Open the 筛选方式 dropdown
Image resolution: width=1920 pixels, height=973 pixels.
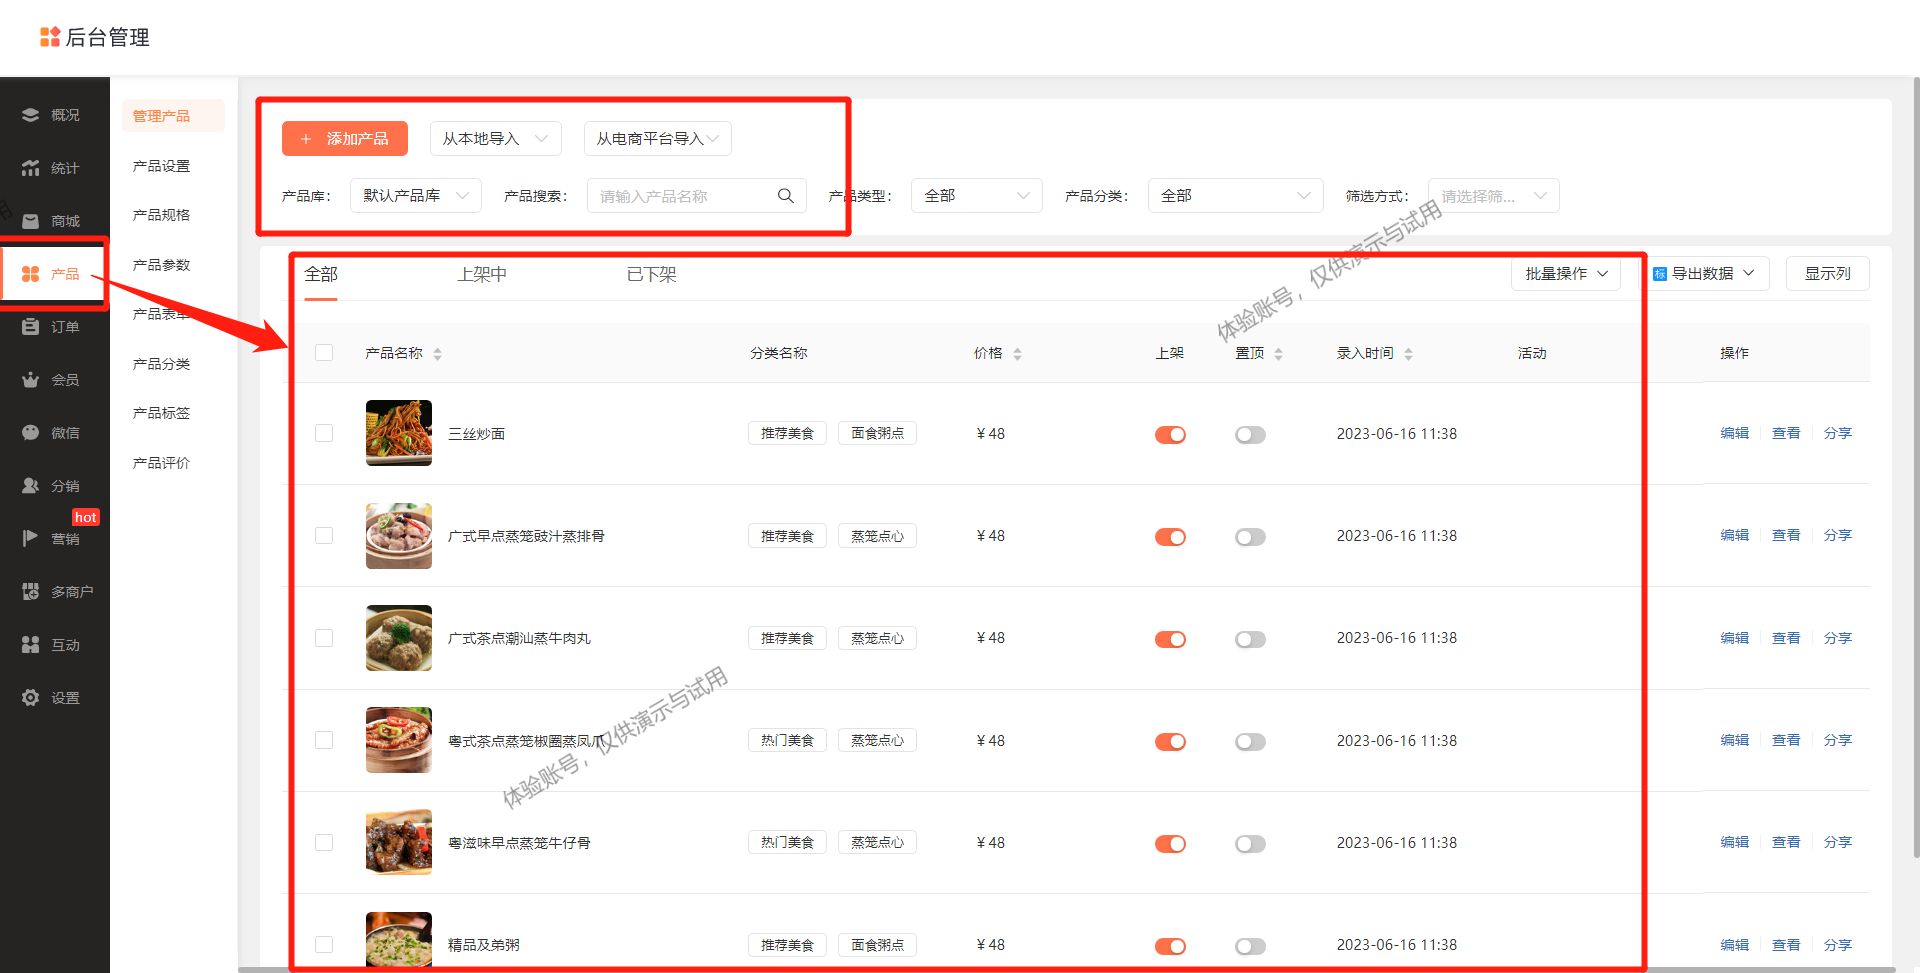(1494, 196)
